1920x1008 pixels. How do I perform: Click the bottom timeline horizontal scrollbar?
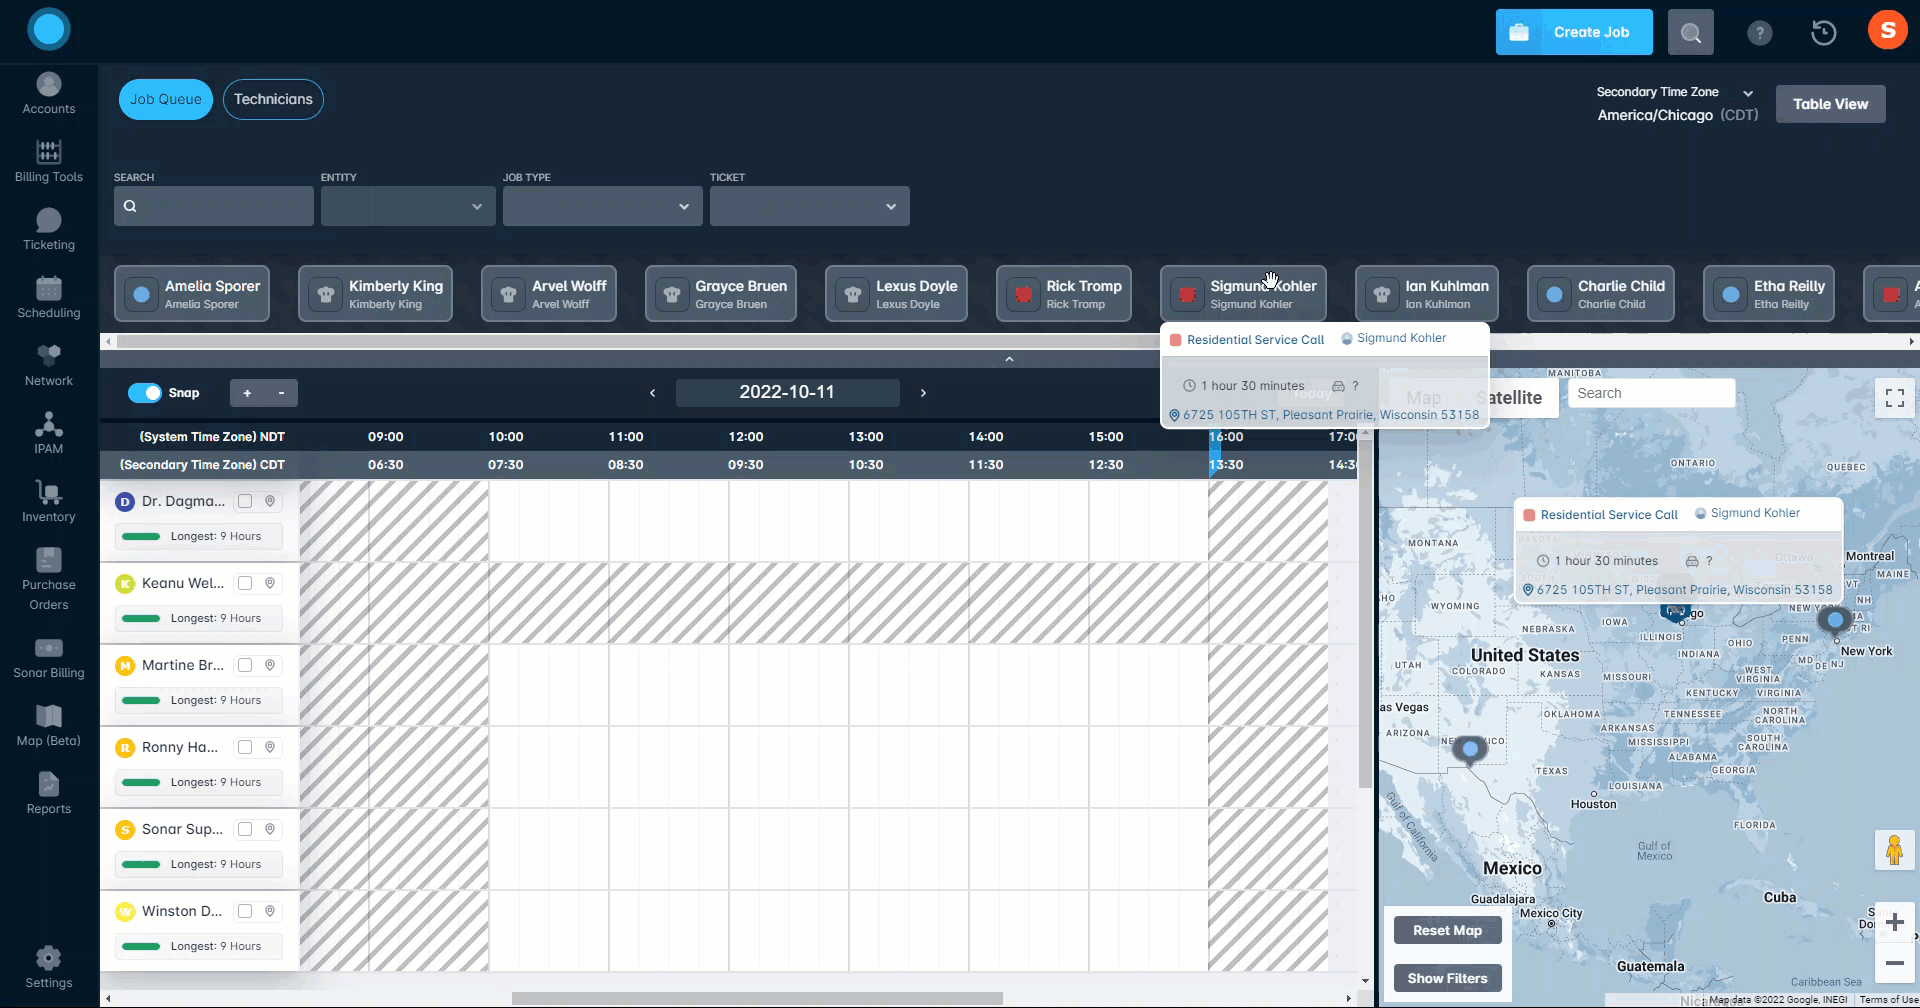pos(757,998)
